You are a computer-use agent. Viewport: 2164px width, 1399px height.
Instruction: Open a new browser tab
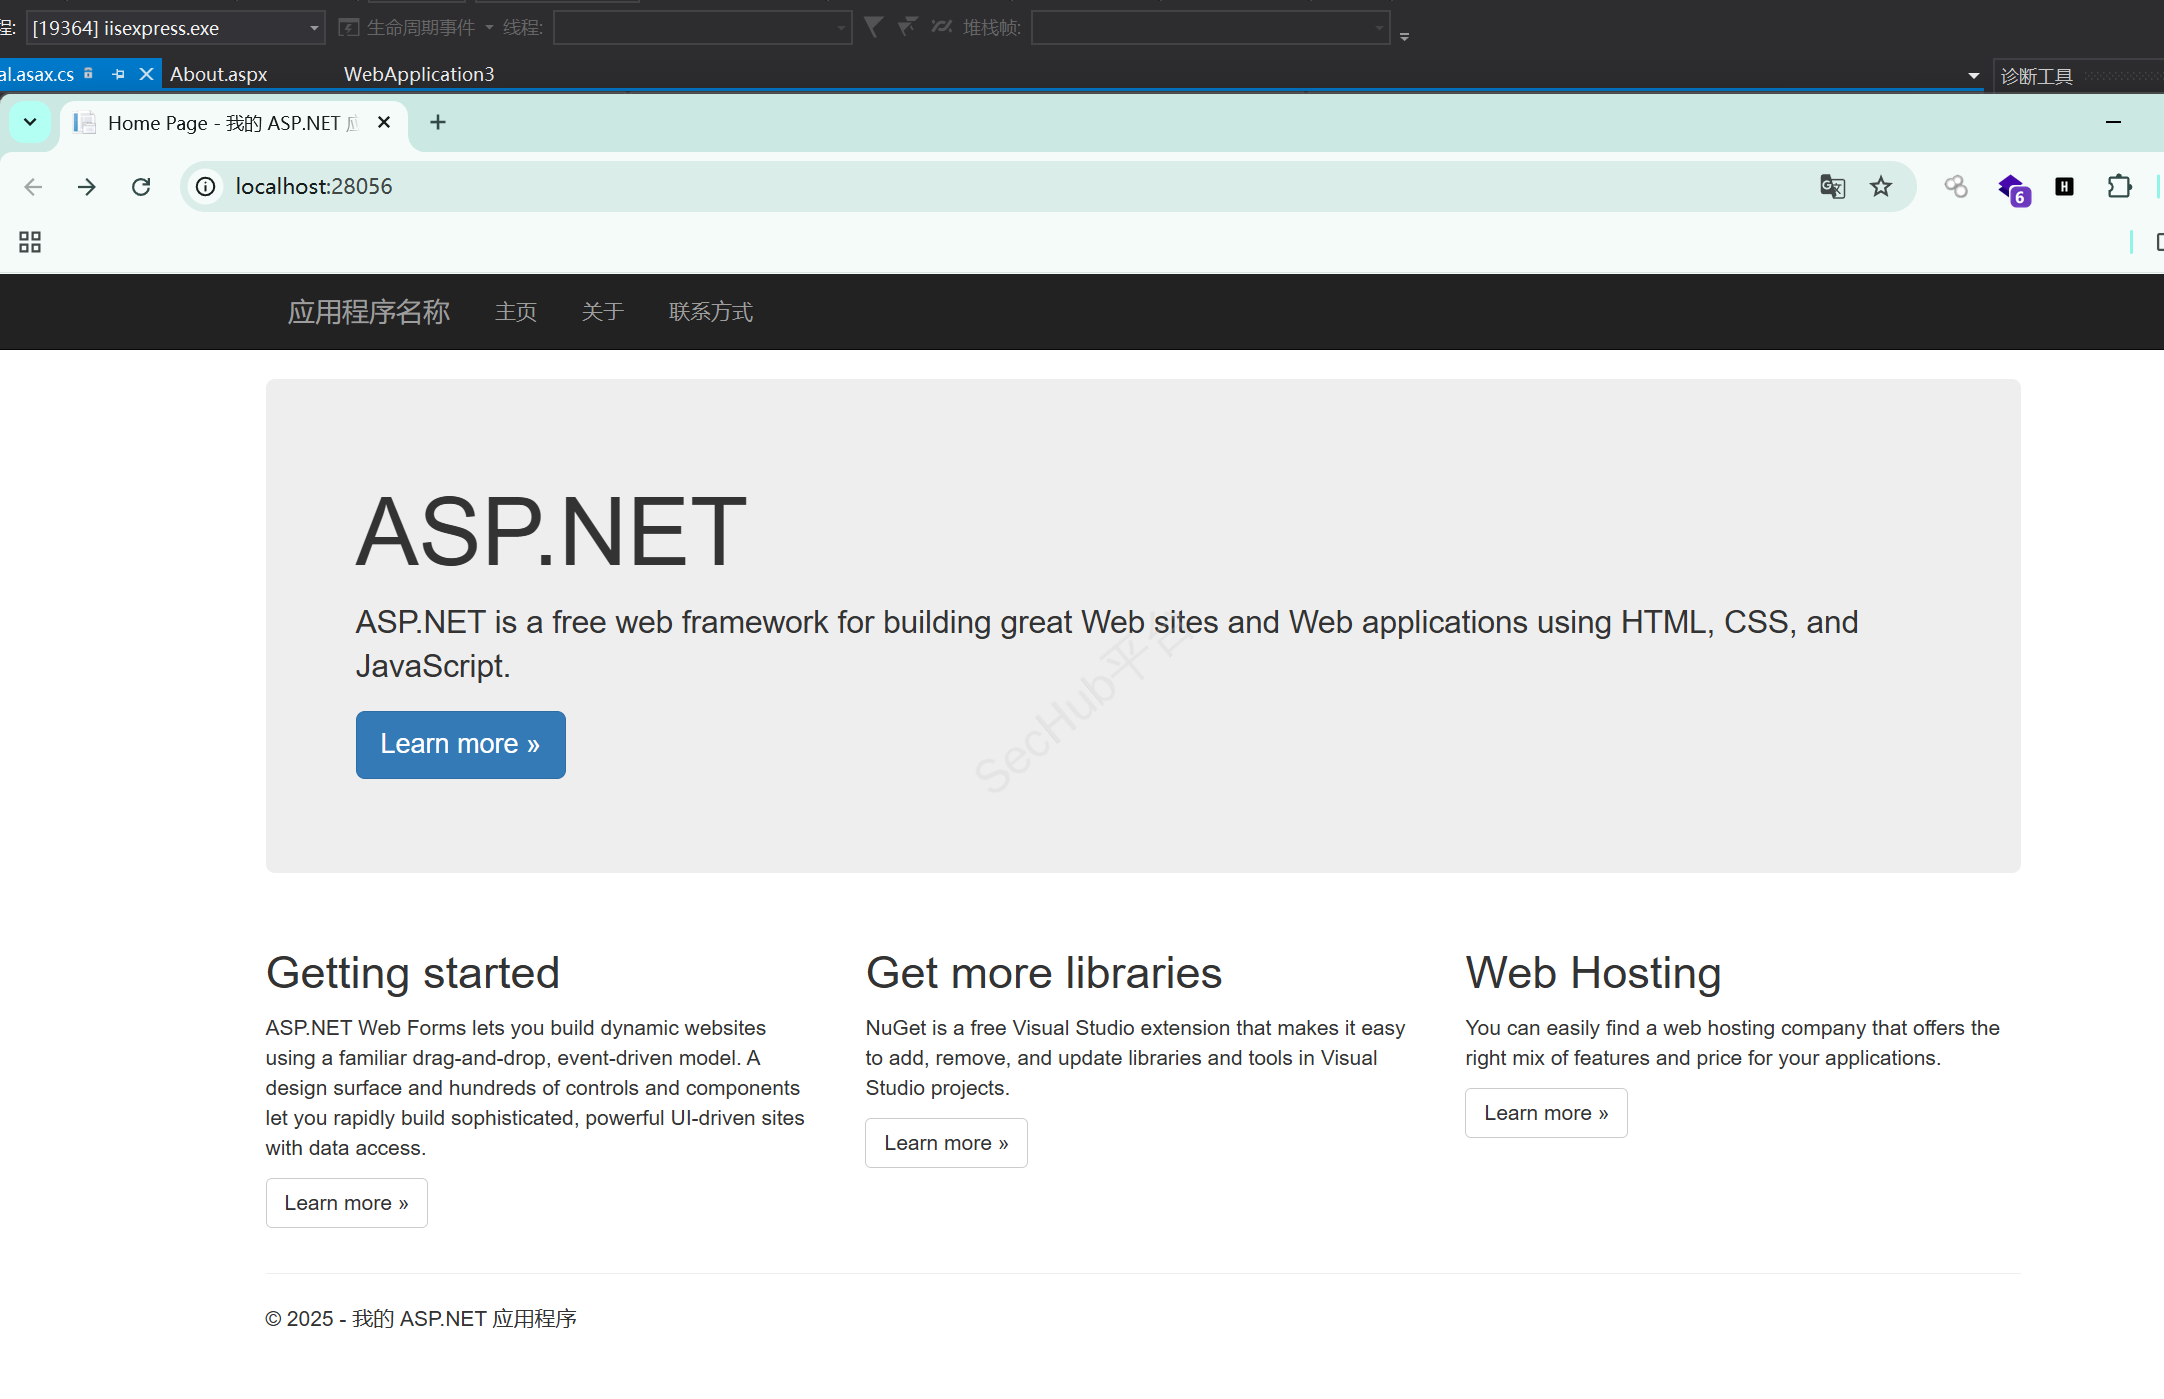[438, 122]
